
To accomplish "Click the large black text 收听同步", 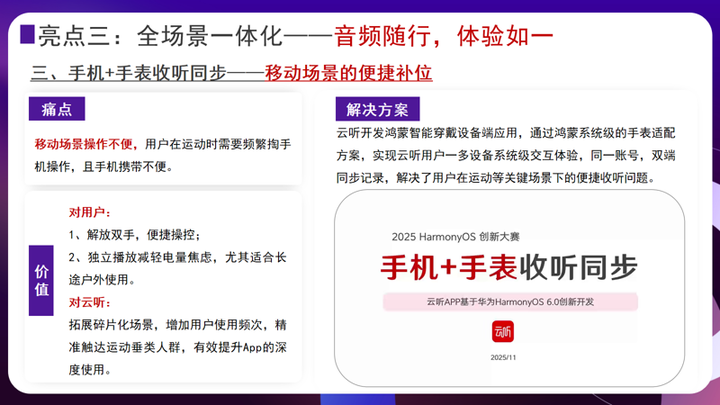I will pyautogui.click(x=579, y=267).
